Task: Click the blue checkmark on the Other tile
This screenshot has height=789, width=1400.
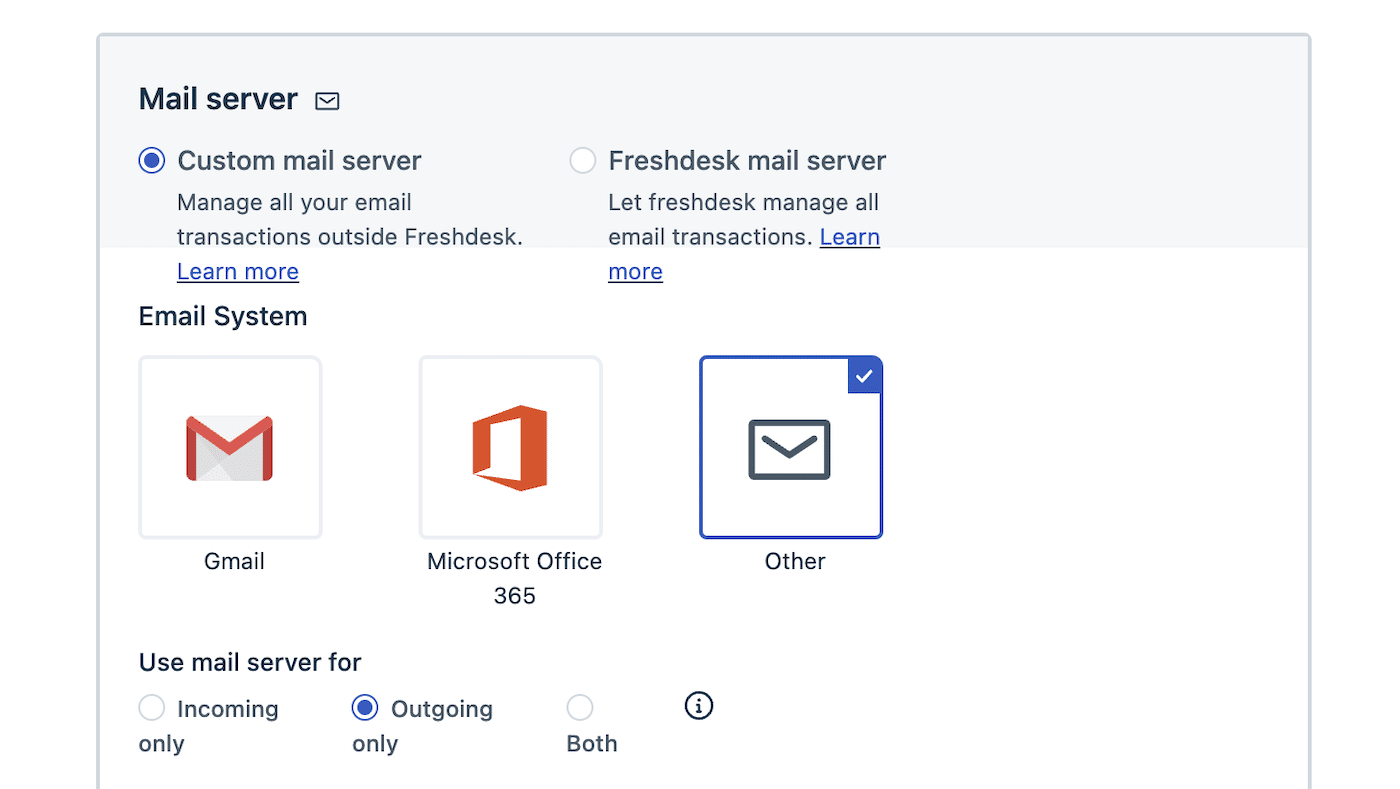Action: [864, 375]
